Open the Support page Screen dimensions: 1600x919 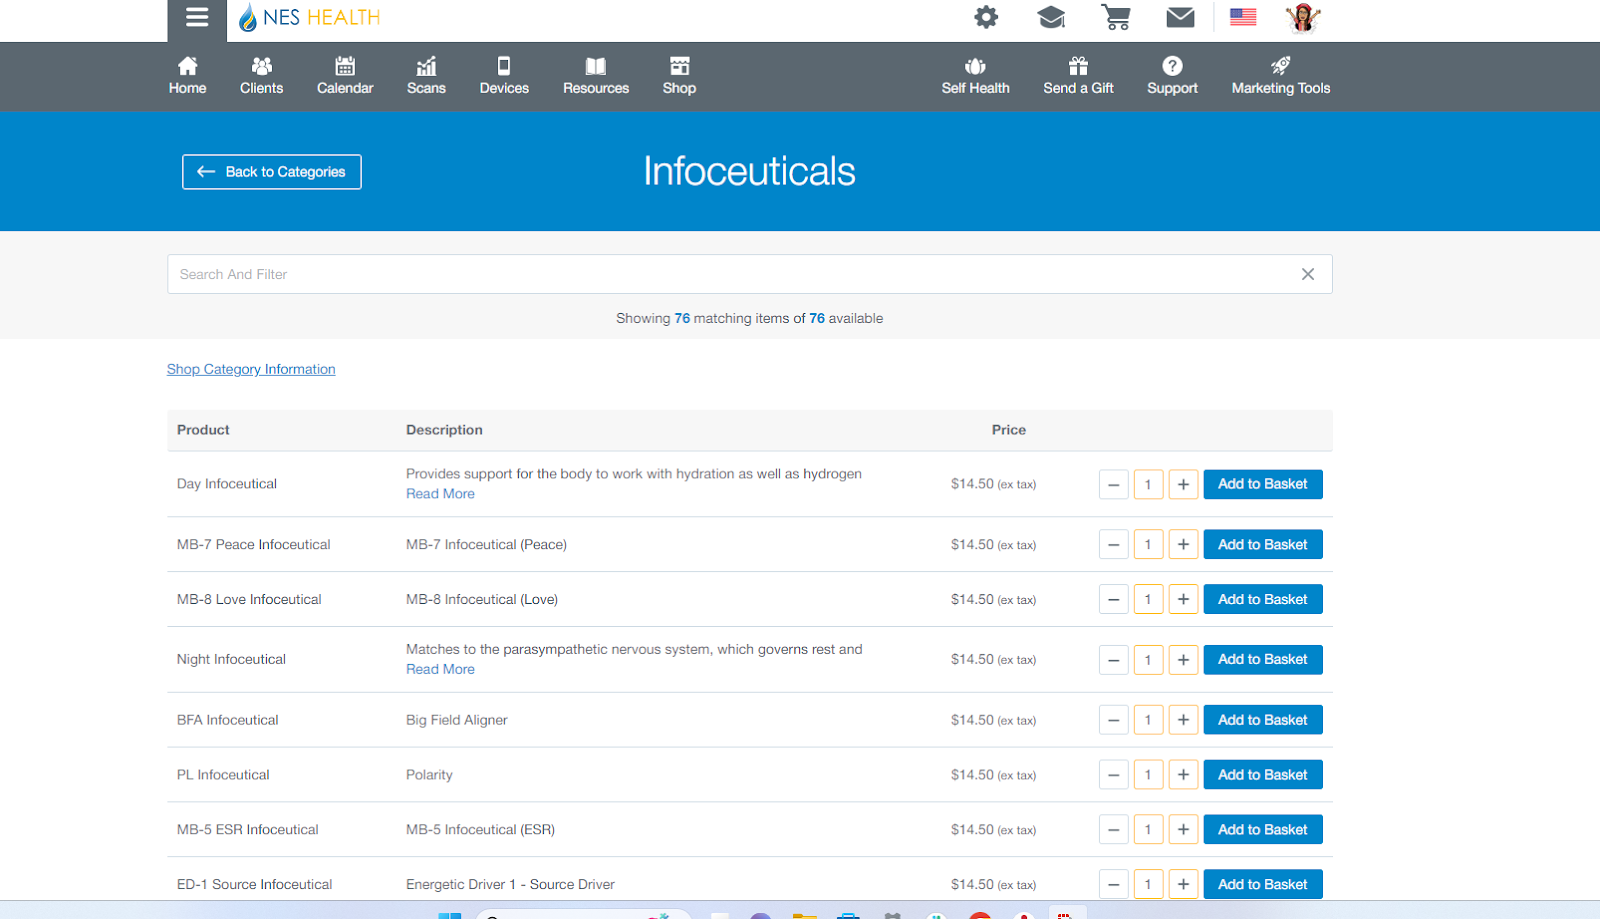[1172, 76]
